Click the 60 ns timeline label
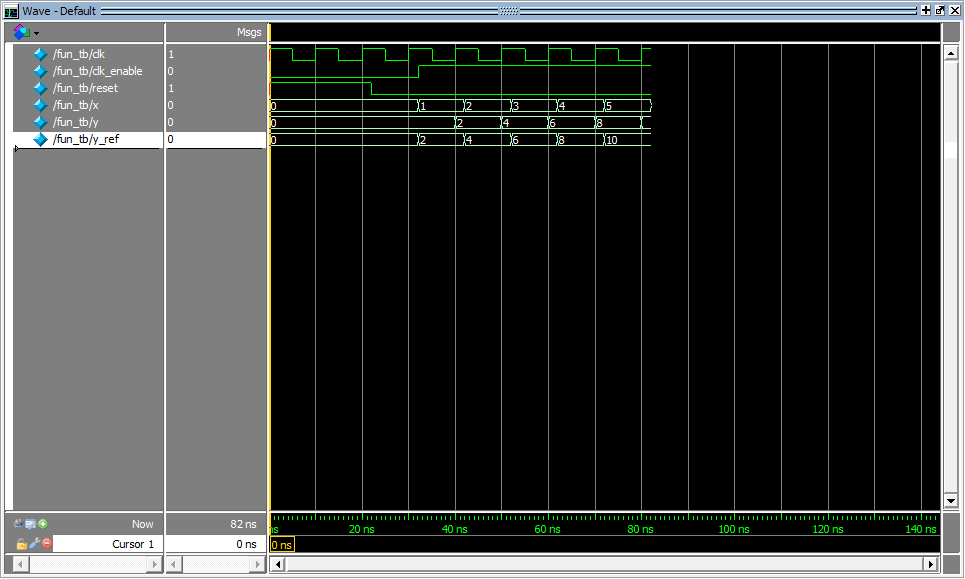The height and width of the screenshot is (579, 965). tap(547, 529)
